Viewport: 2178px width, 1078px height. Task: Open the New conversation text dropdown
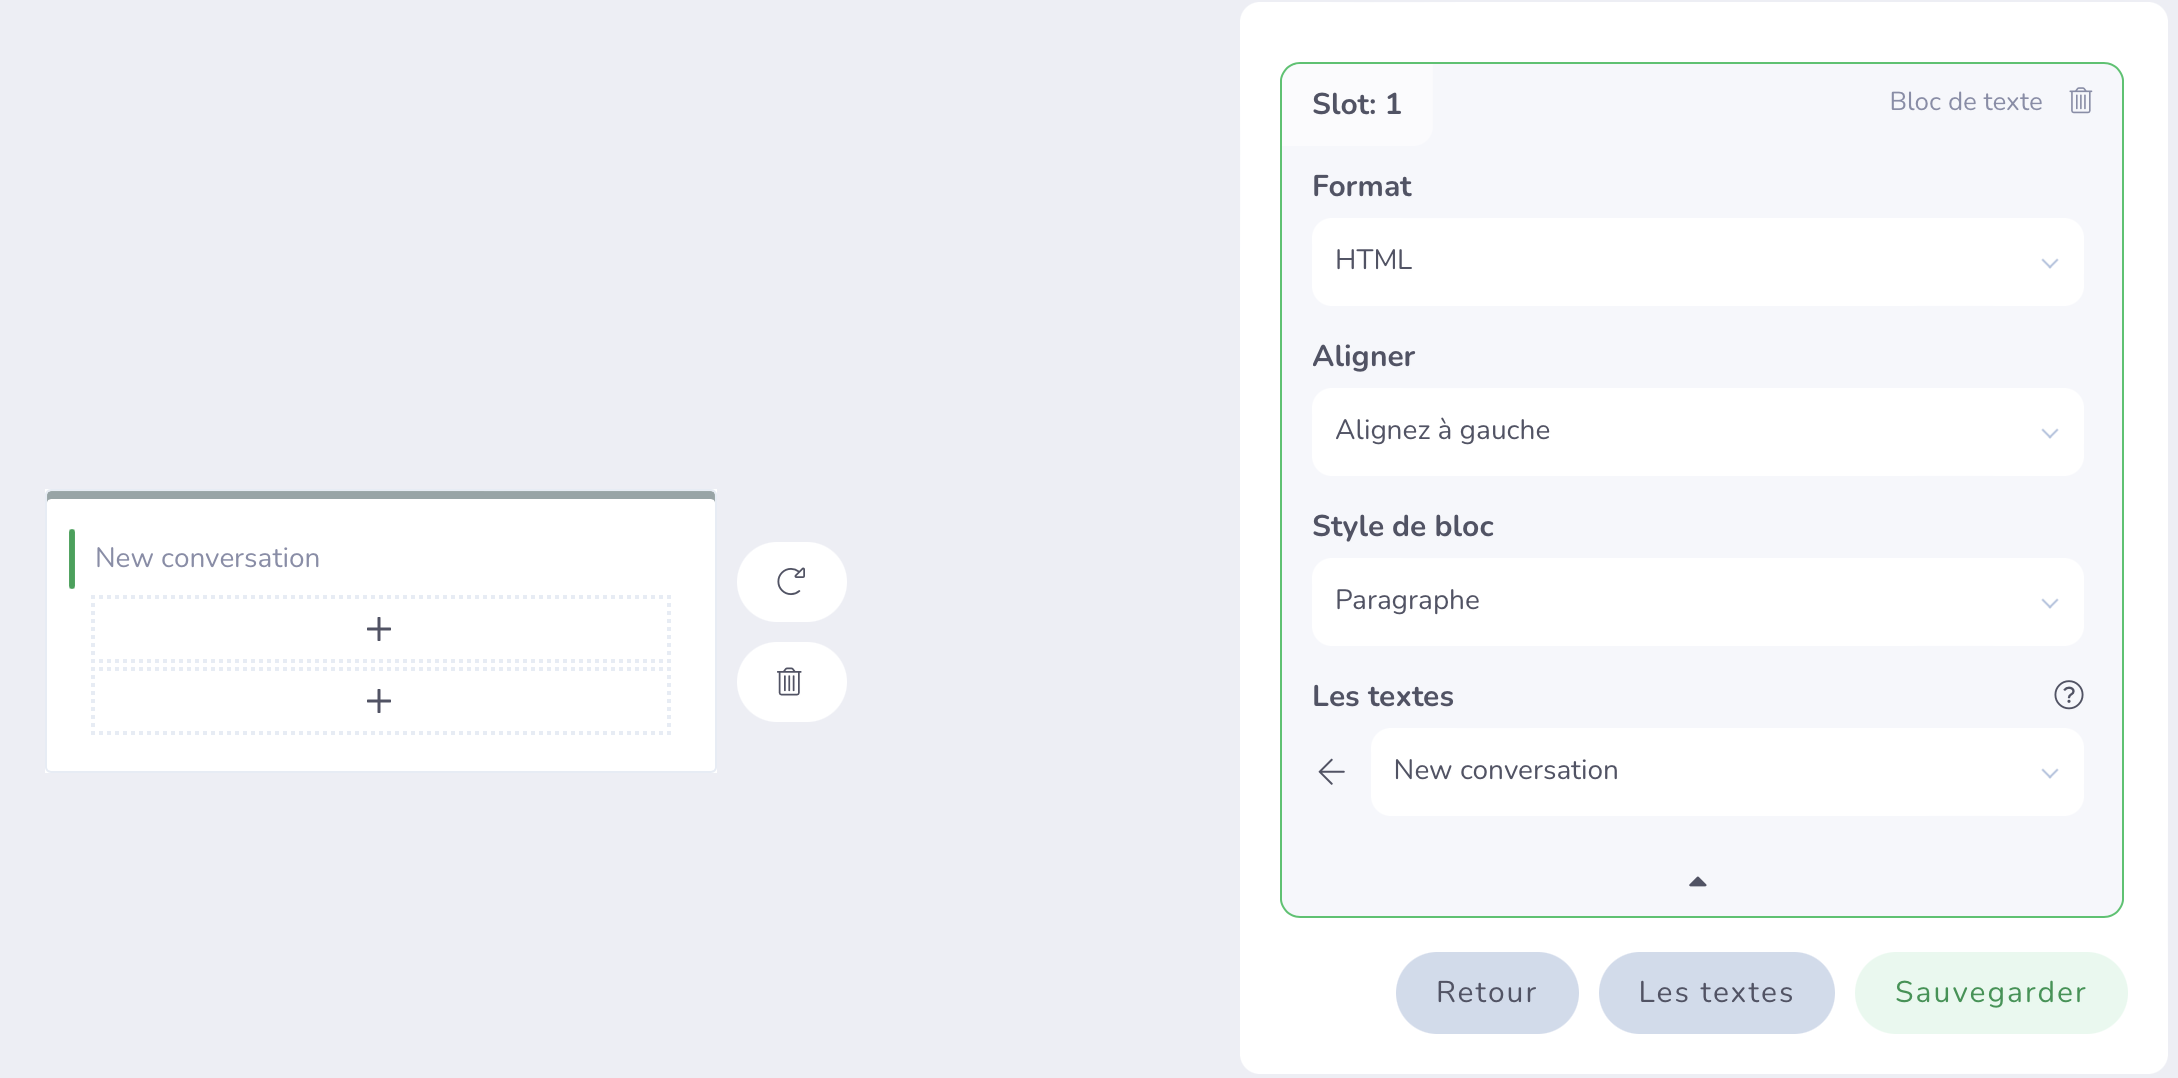point(1727,771)
